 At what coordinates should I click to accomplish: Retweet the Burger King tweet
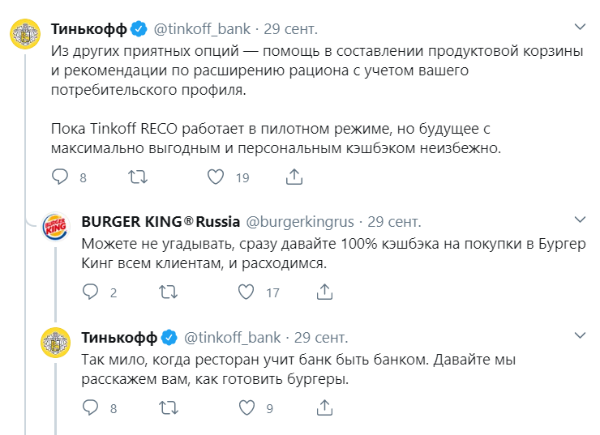pos(168,292)
